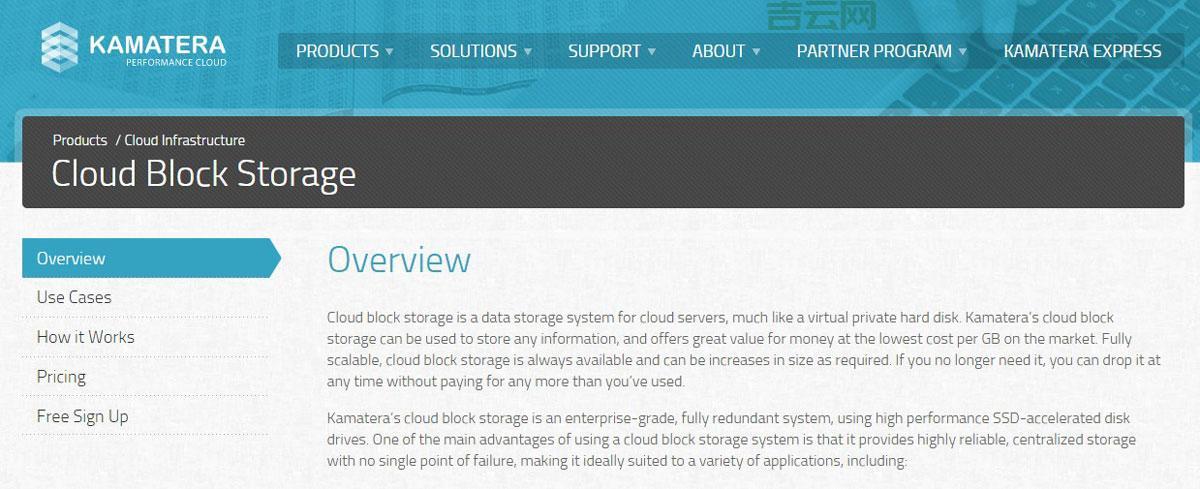Select Use Cases in the sidebar
The image size is (1200, 489).
tap(74, 297)
